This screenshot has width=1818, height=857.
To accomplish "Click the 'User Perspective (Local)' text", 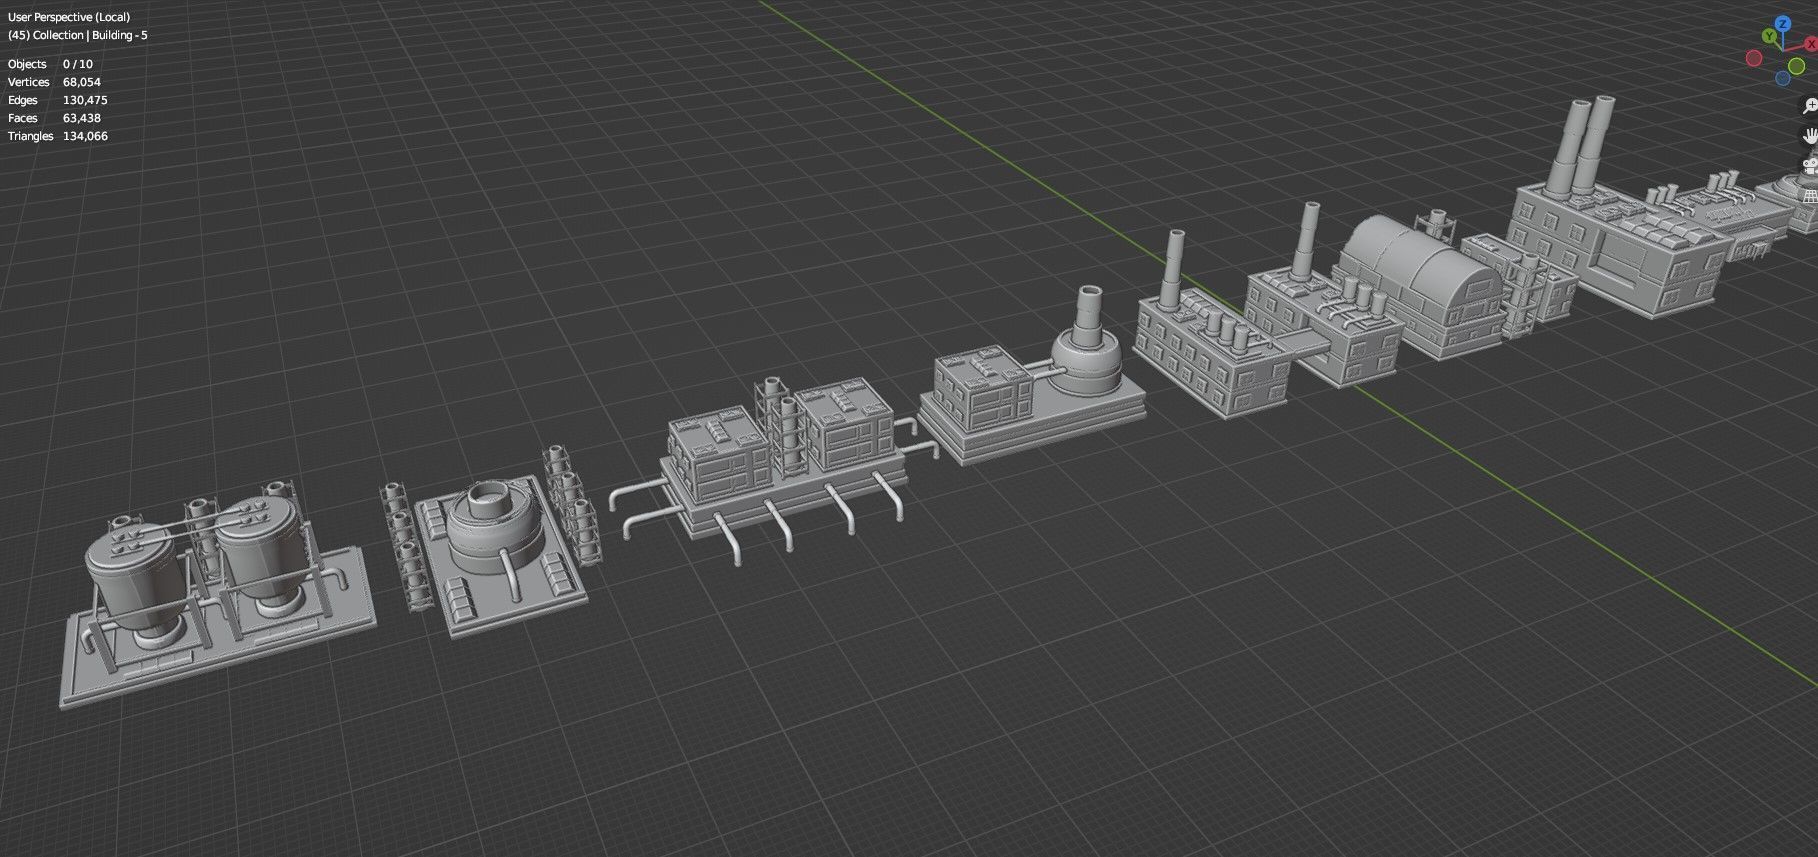I will click(69, 17).
